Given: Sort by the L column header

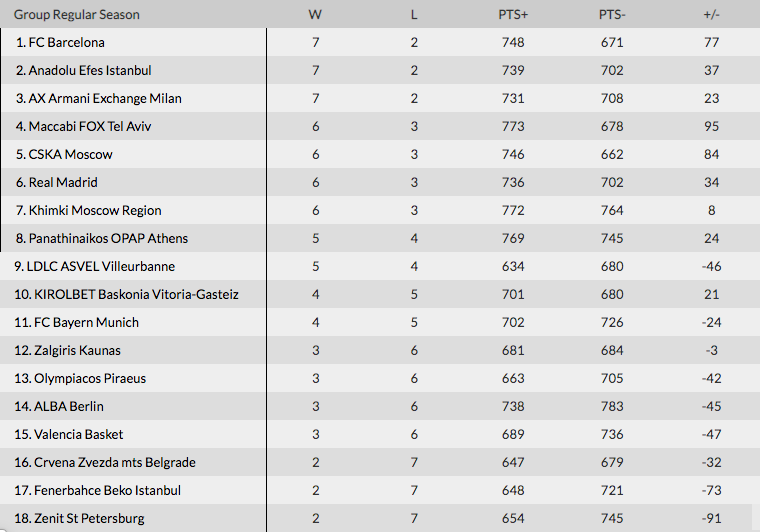Looking at the screenshot, I should tap(414, 15).
